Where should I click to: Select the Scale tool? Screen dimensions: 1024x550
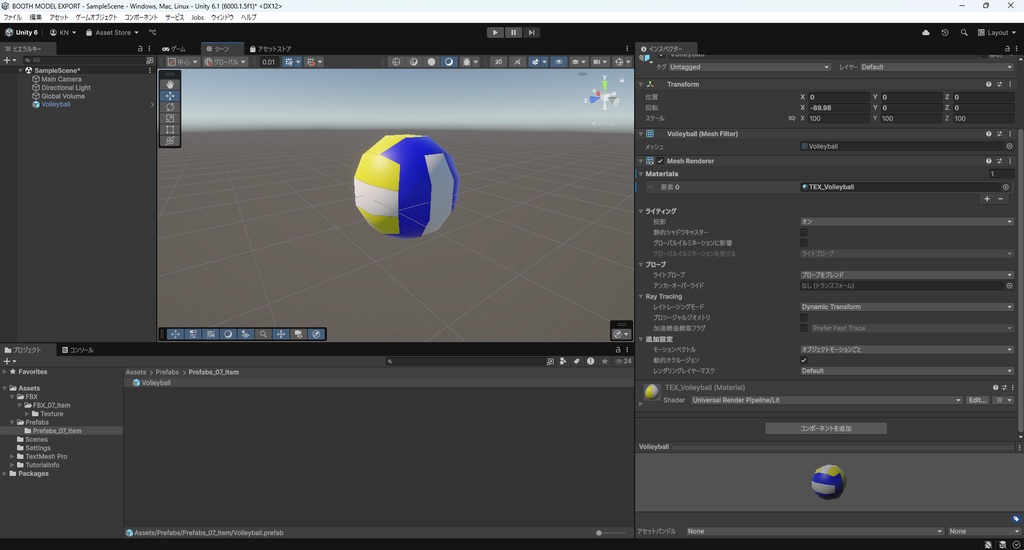[170, 118]
